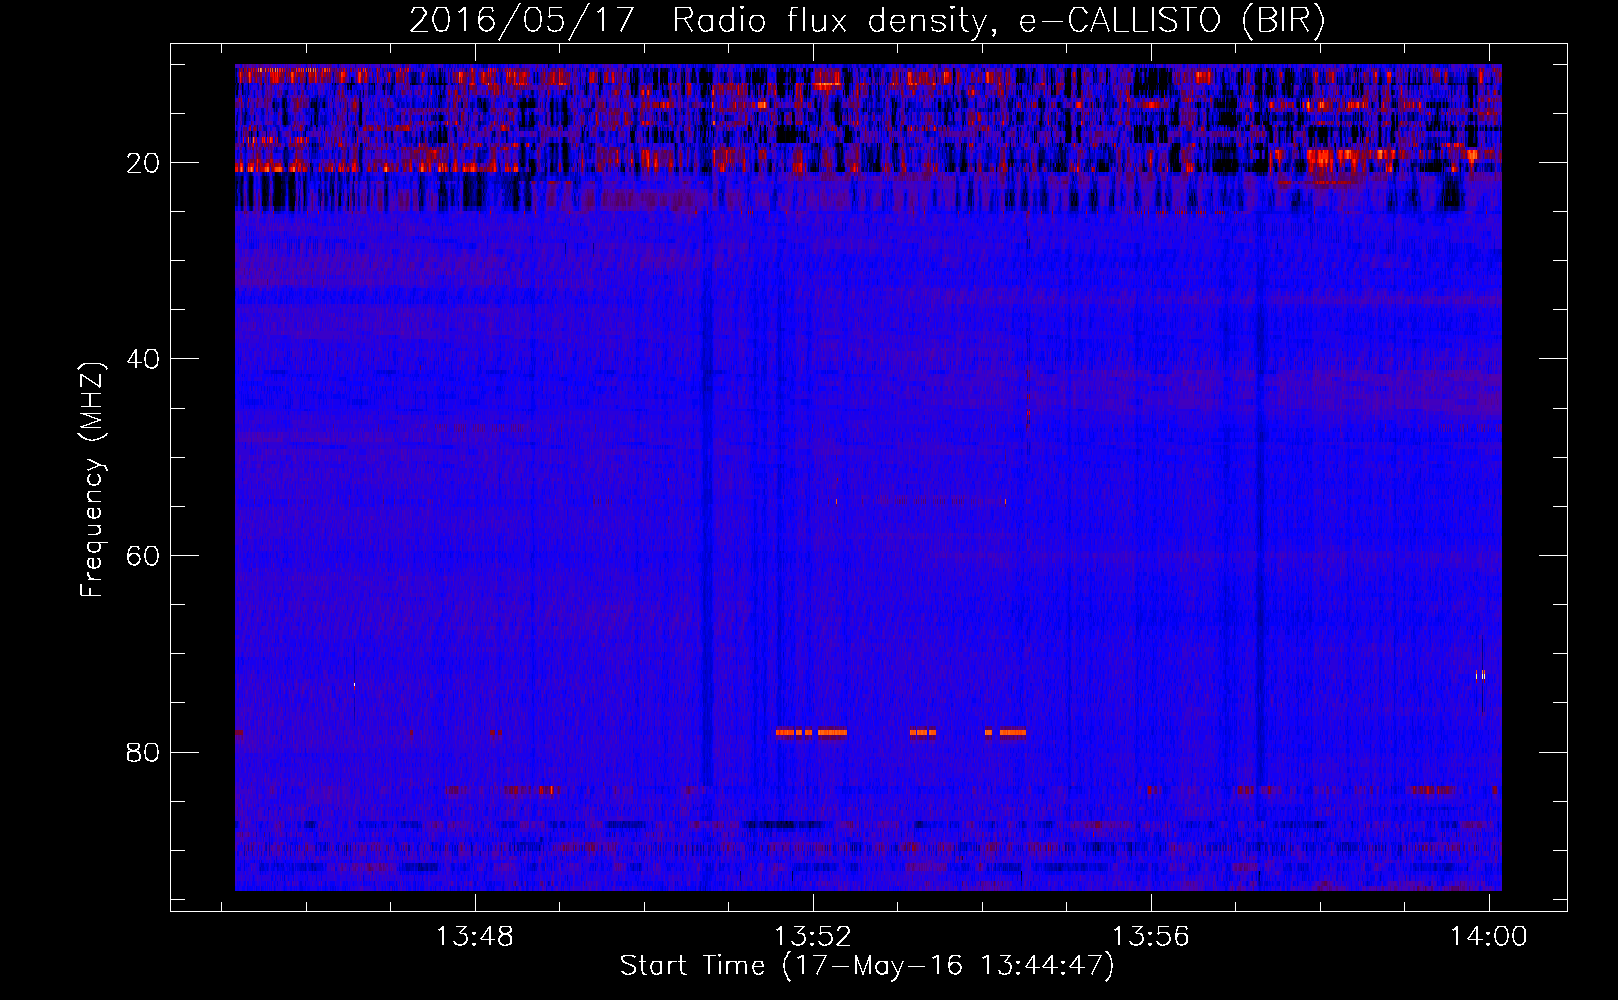1618x1000 pixels.
Task: Click the 60 MHz frequency tick label
Action: coord(144,556)
